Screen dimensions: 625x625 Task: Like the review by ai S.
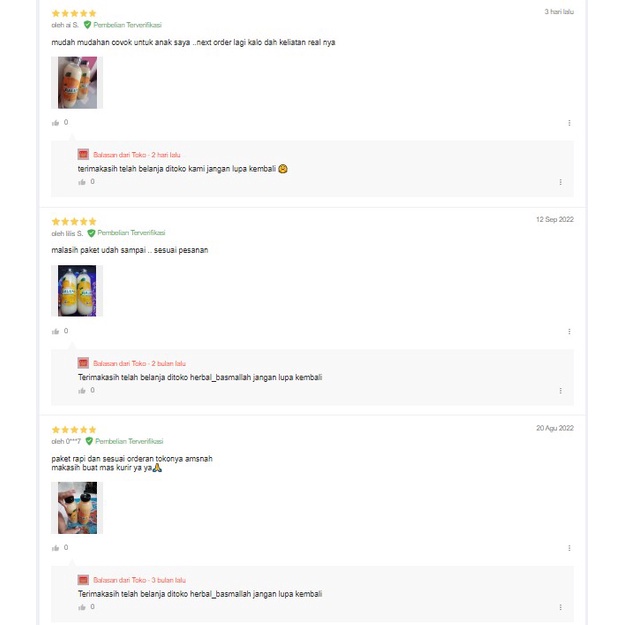[x=55, y=123]
